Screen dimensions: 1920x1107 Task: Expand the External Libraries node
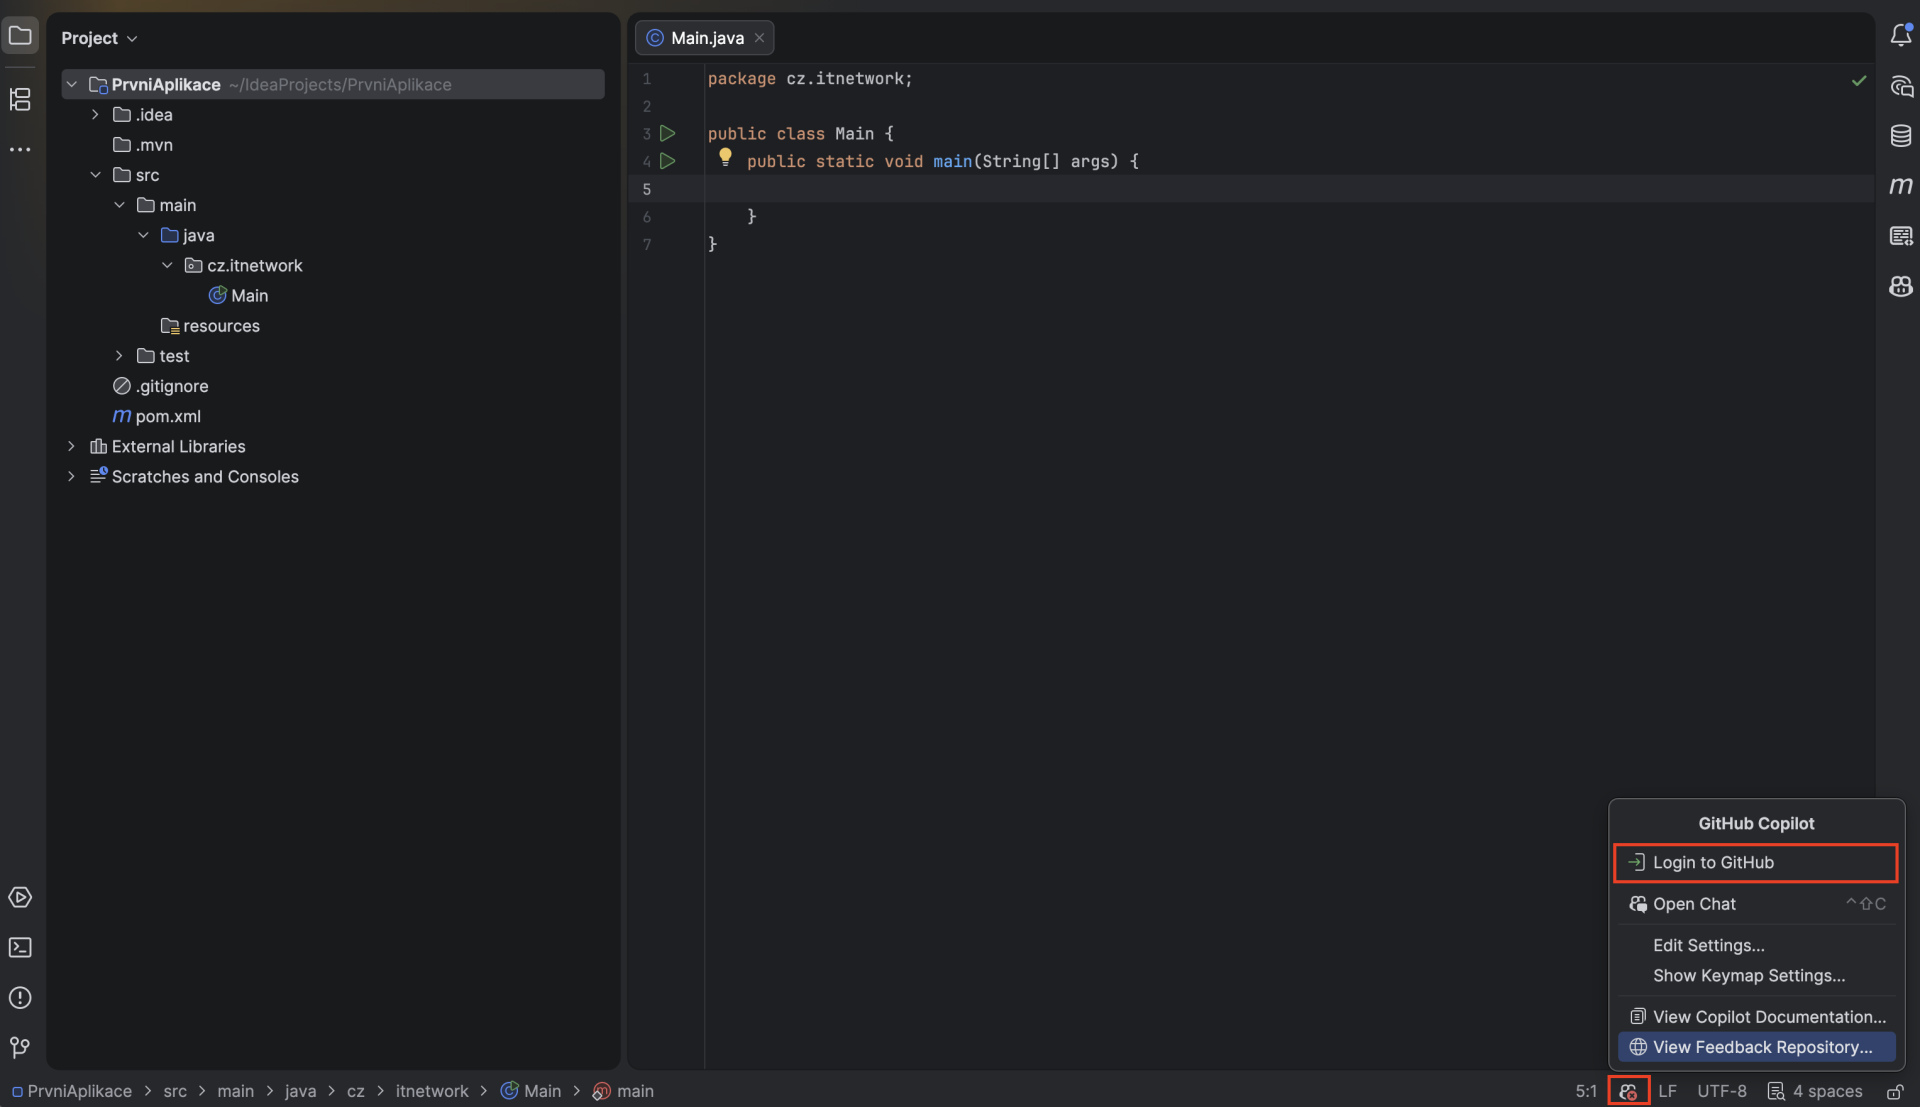(71, 447)
